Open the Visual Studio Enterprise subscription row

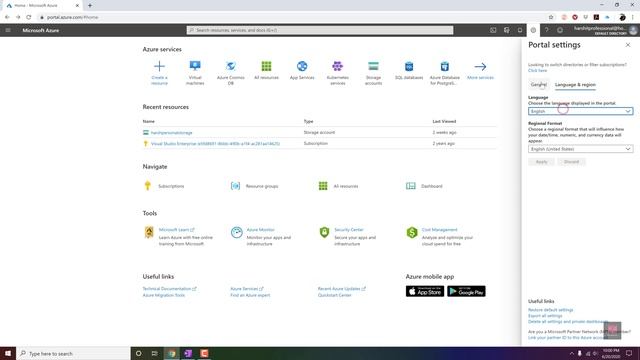(215, 144)
